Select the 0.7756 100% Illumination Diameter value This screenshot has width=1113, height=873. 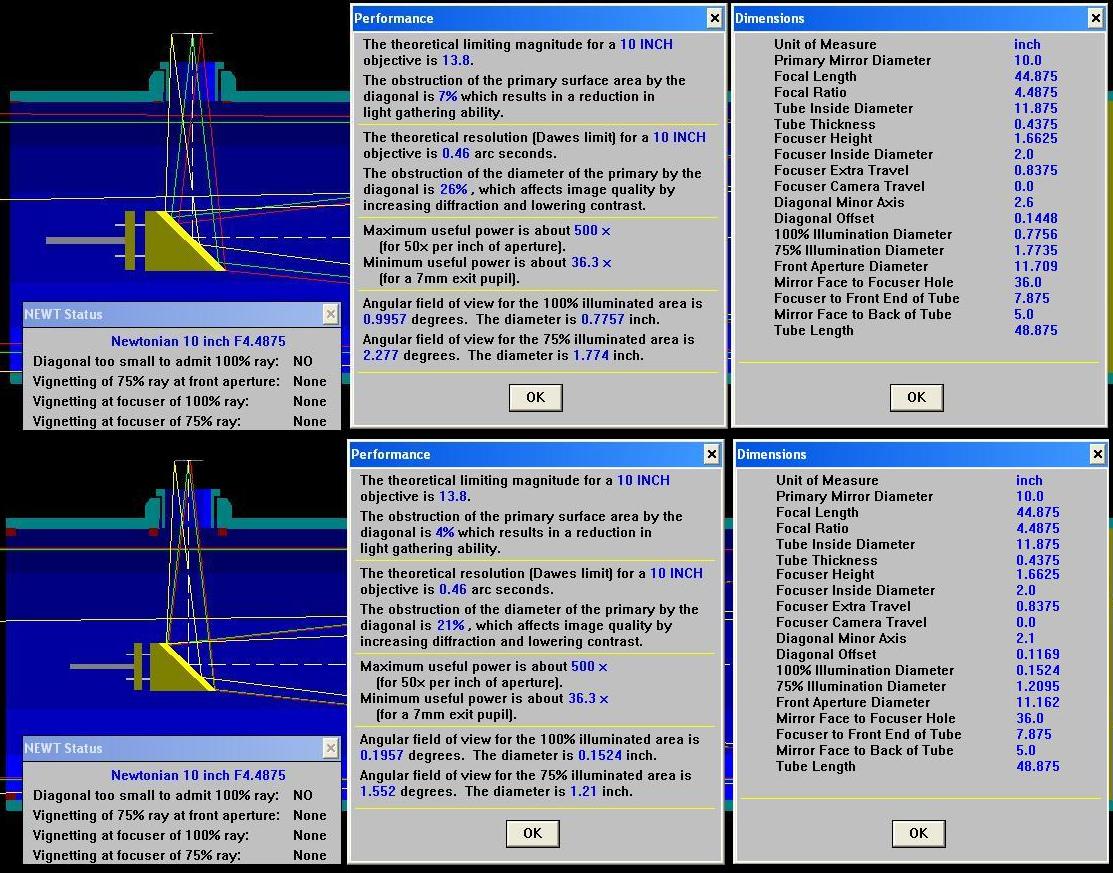tap(1036, 234)
